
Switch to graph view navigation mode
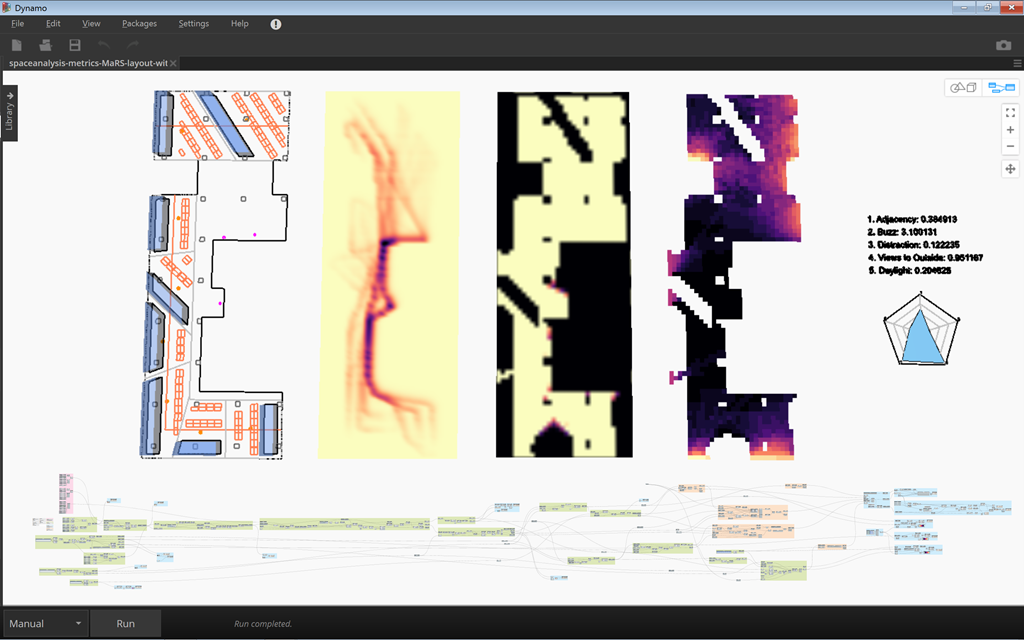point(998,88)
